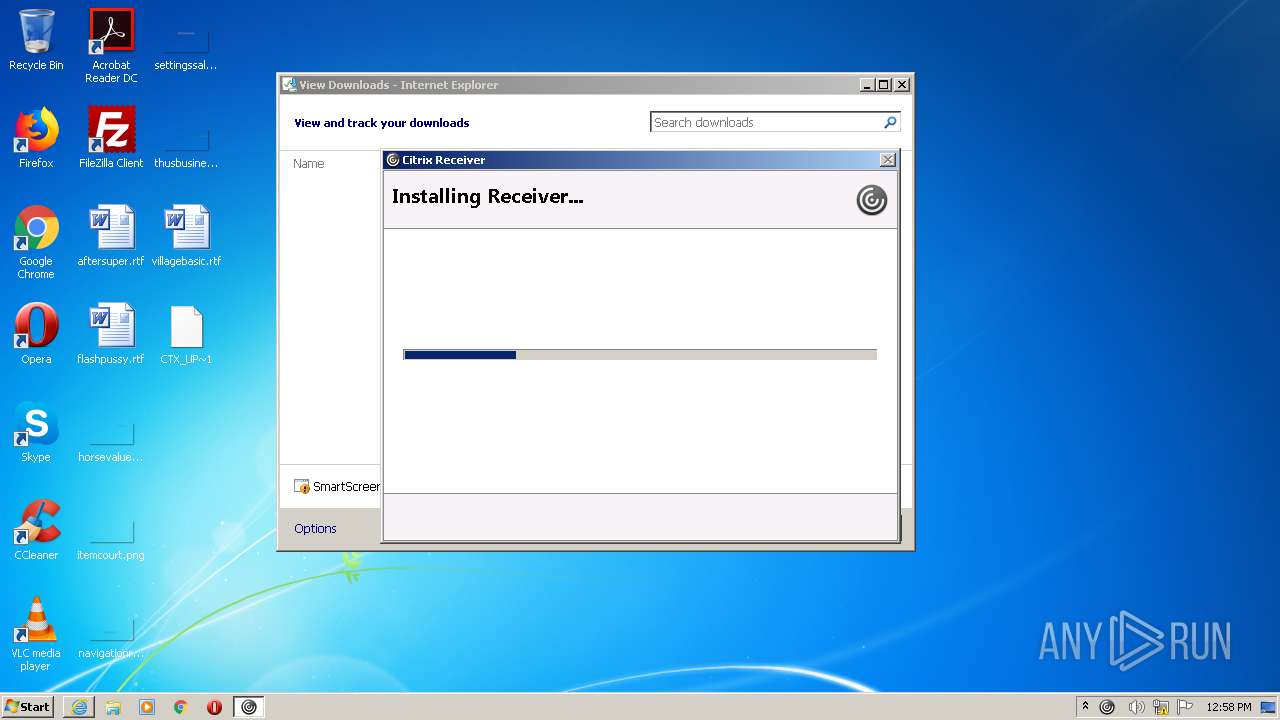
Task: Open Internet Explorer from the taskbar
Action: 79,707
